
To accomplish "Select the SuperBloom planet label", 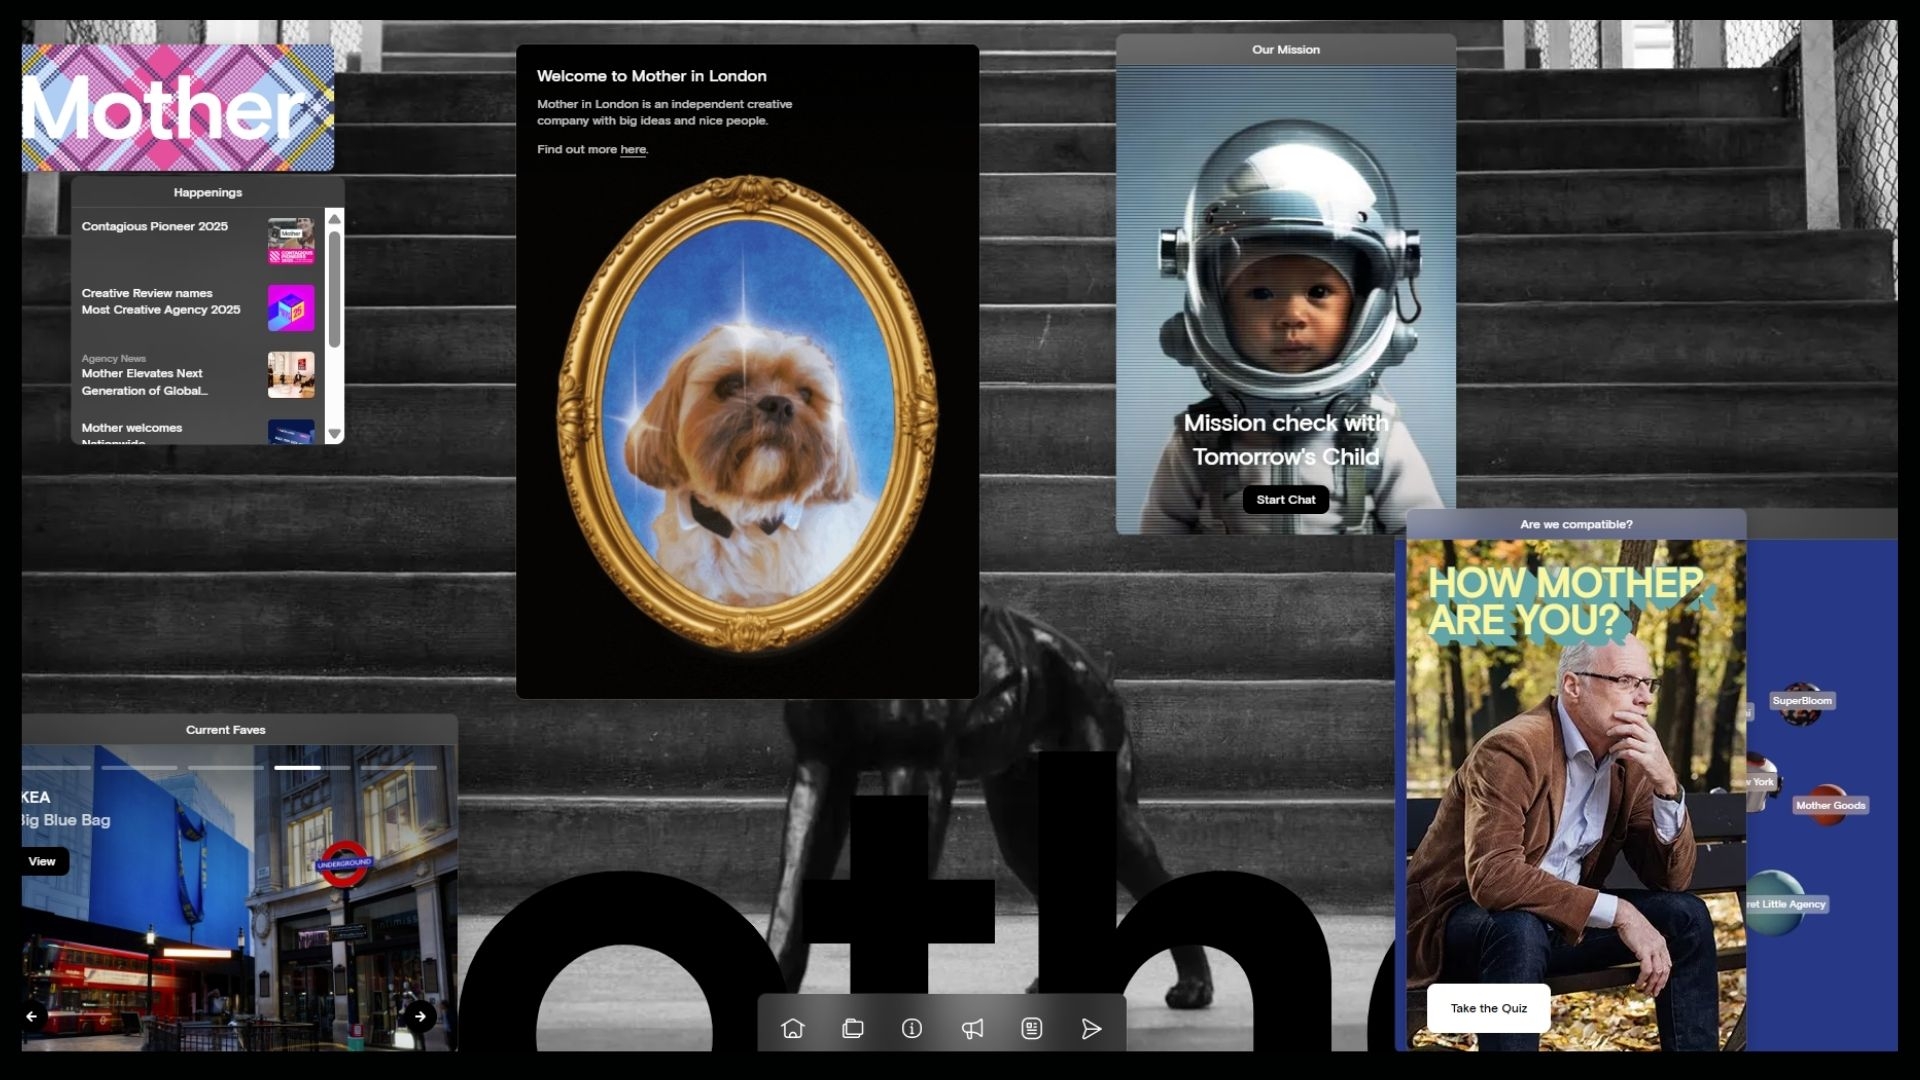I will tap(1802, 701).
